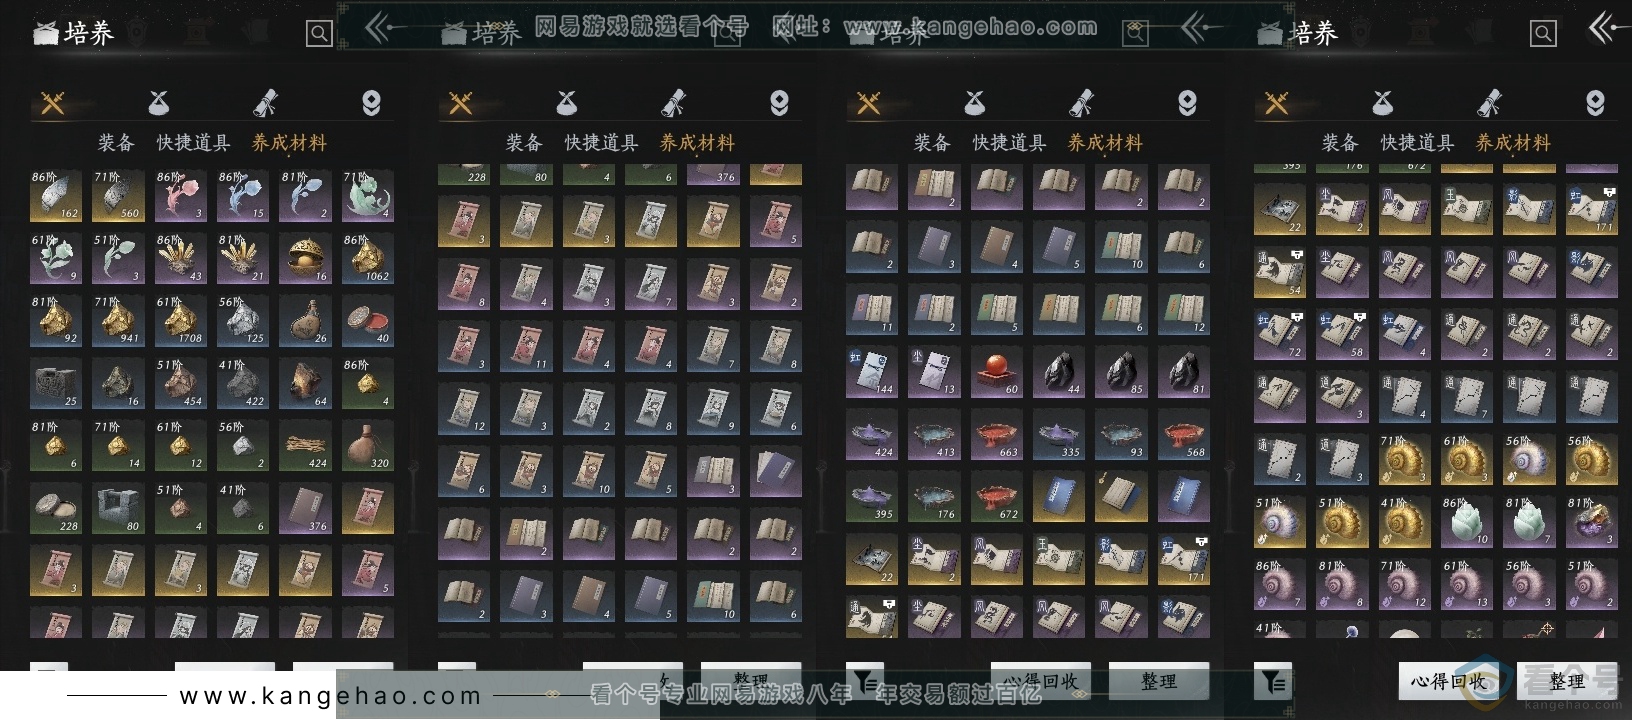The width and height of the screenshot is (1632, 720).
Task: Select purple bowl with count 335
Action: [1058, 434]
